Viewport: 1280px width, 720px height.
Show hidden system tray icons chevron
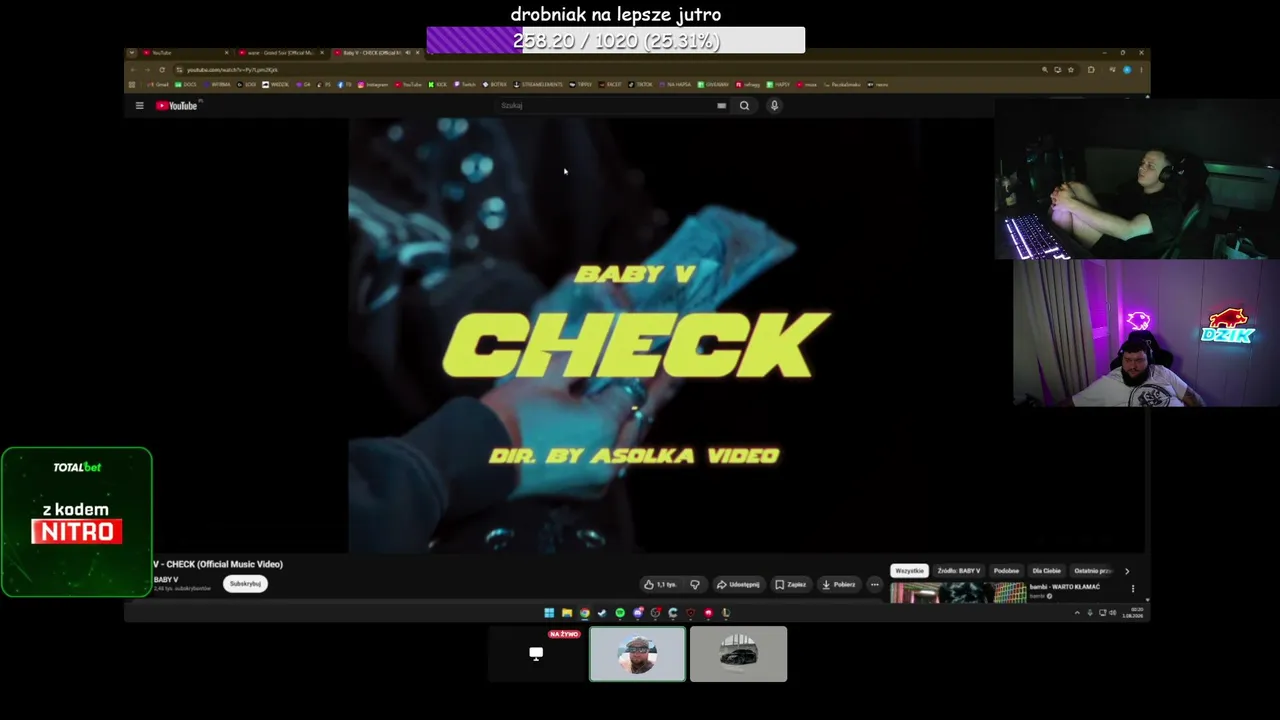(1077, 613)
